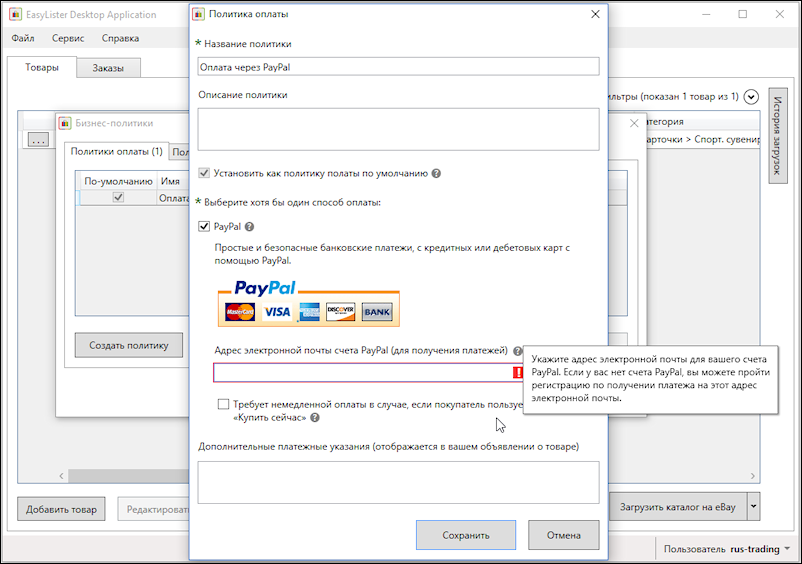Click app icon in Политика оплаты dialog title
802x564 pixels.
click(x=198, y=14)
